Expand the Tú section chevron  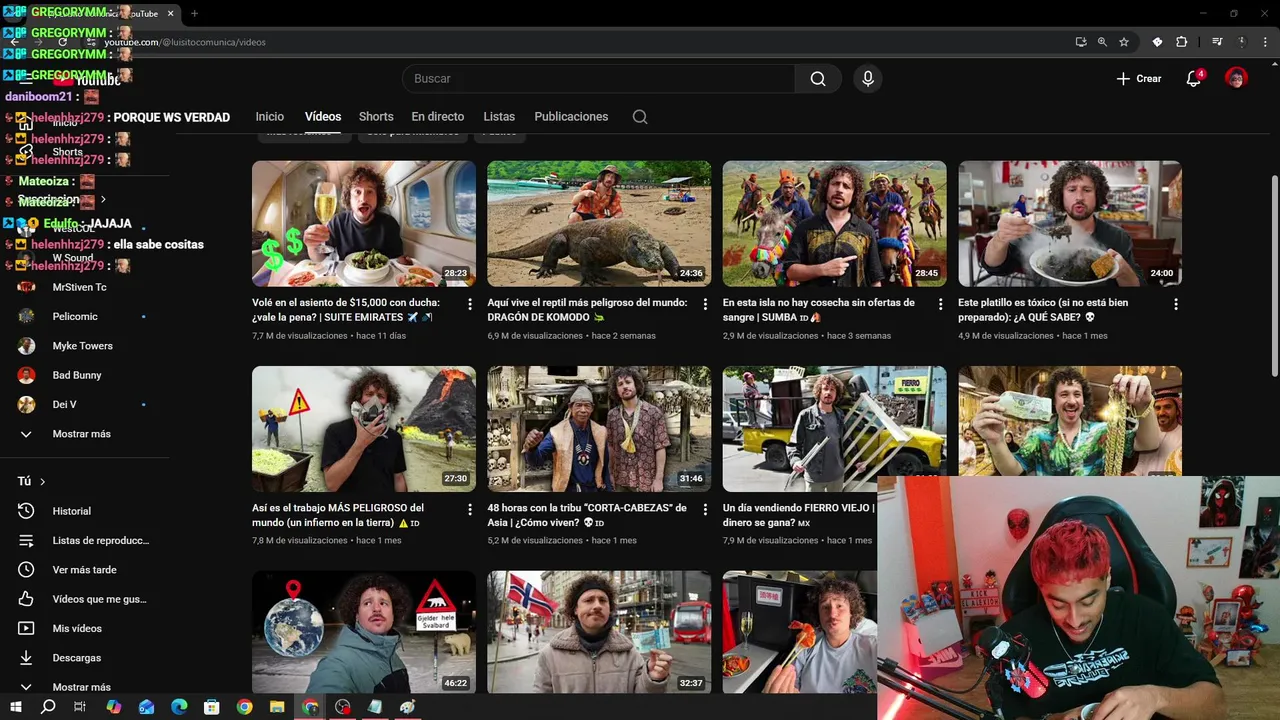pyautogui.click(x=42, y=482)
